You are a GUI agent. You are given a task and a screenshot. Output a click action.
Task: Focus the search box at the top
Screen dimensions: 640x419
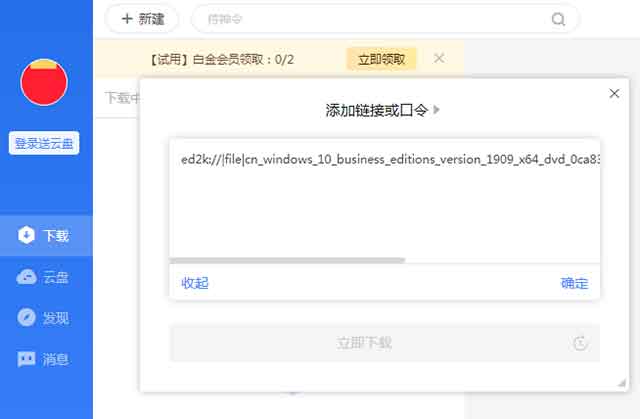pos(380,19)
